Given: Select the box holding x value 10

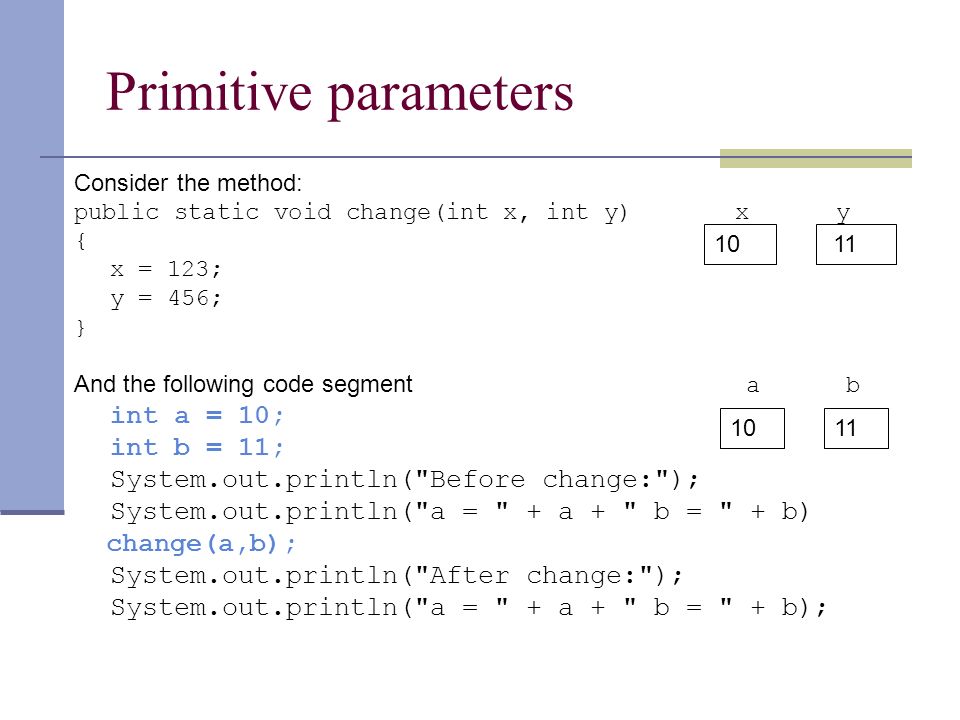Looking at the screenshot, I should coord(740,244).
